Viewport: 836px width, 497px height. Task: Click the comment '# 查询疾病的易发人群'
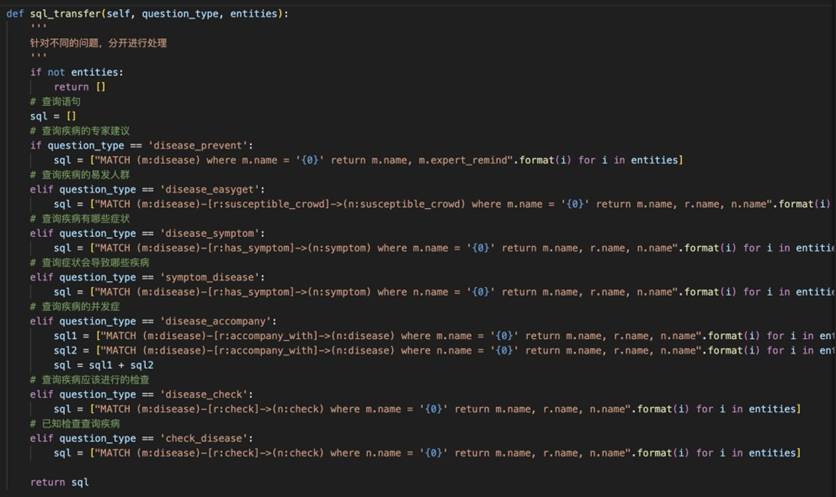tap(80, 174)
